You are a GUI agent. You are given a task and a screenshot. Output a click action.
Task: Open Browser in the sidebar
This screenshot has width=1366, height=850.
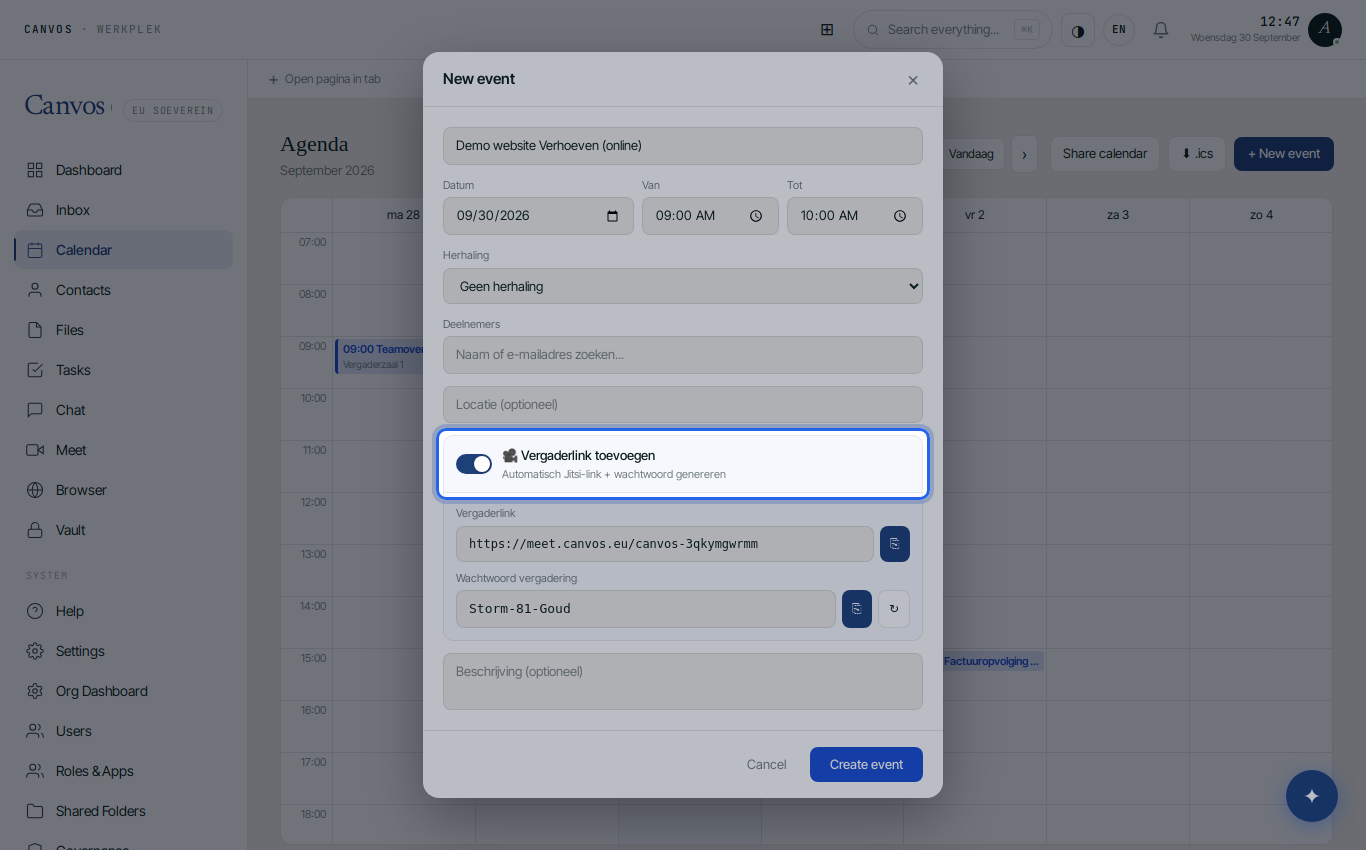pyautogui.click(x=123, y=490)
